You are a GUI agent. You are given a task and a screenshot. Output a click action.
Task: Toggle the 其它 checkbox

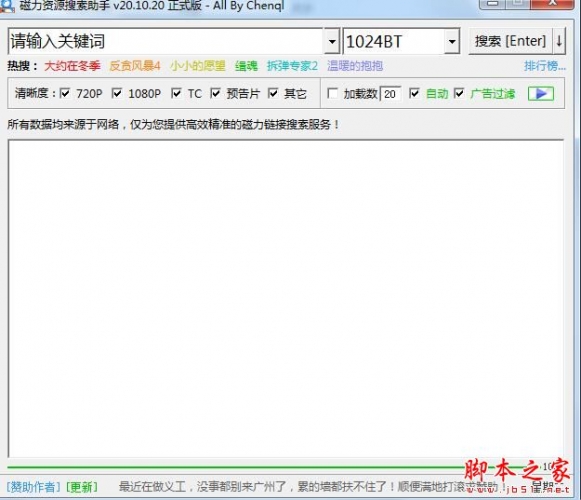[273, 93]
